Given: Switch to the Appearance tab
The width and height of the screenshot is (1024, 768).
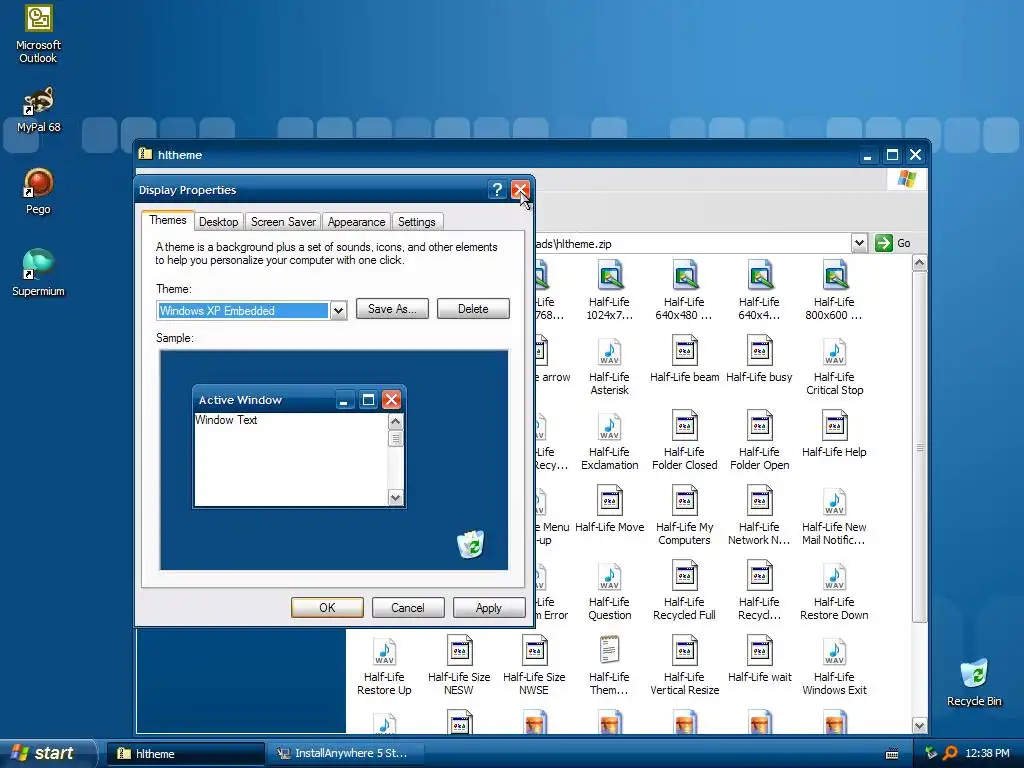Looking at the screenshot, I should 356,222.
